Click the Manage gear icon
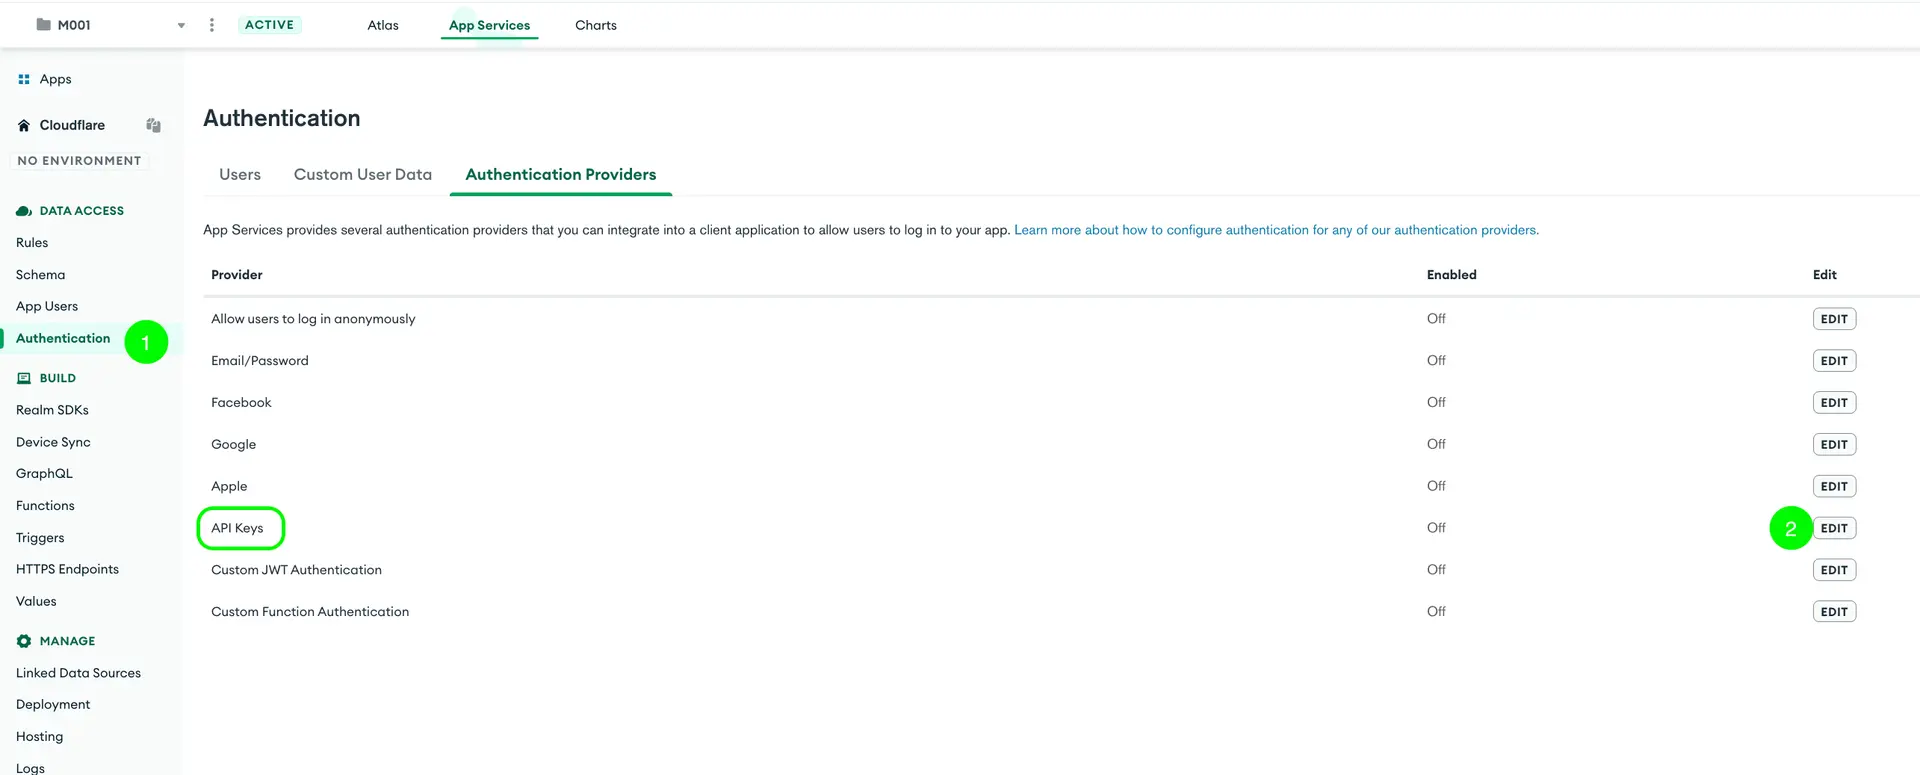 (x=24, y=641)
